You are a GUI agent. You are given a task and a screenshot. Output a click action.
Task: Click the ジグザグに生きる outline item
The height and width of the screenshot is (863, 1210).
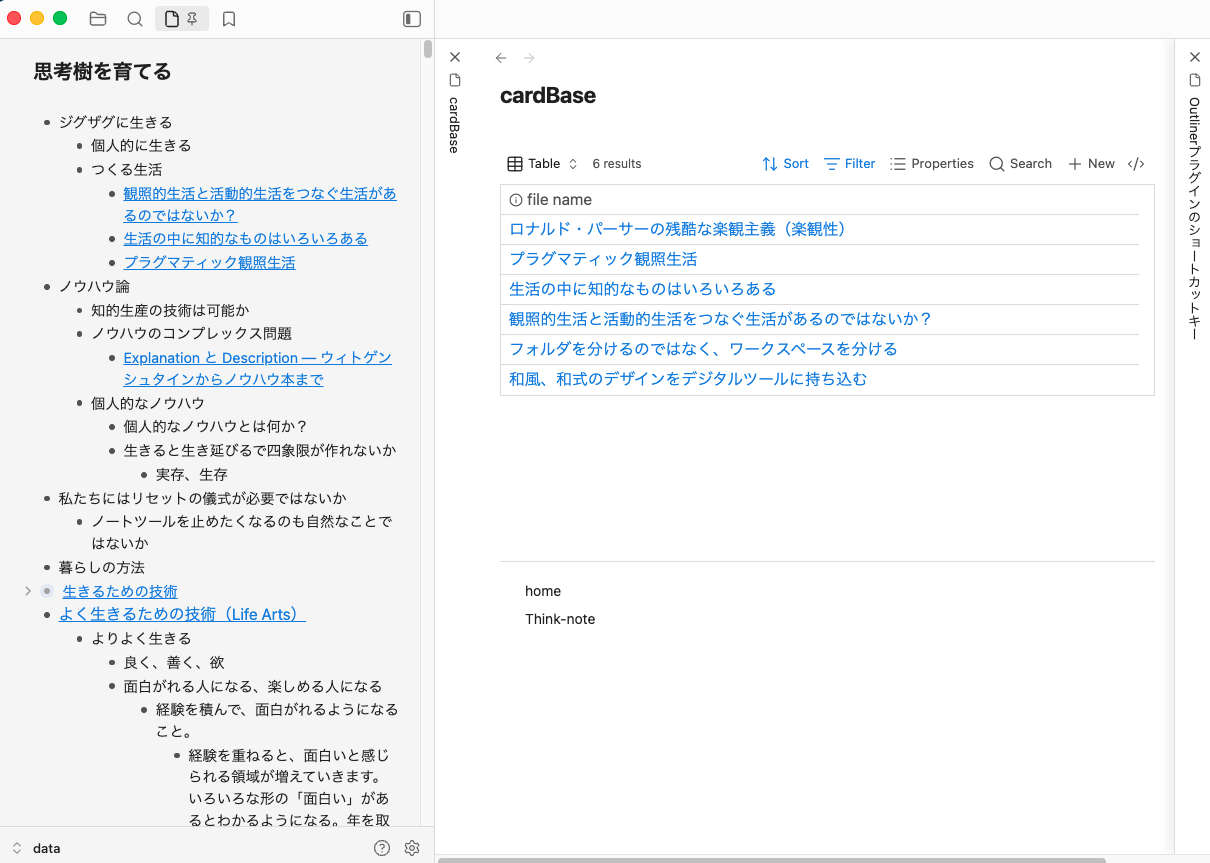coord(116,122)
